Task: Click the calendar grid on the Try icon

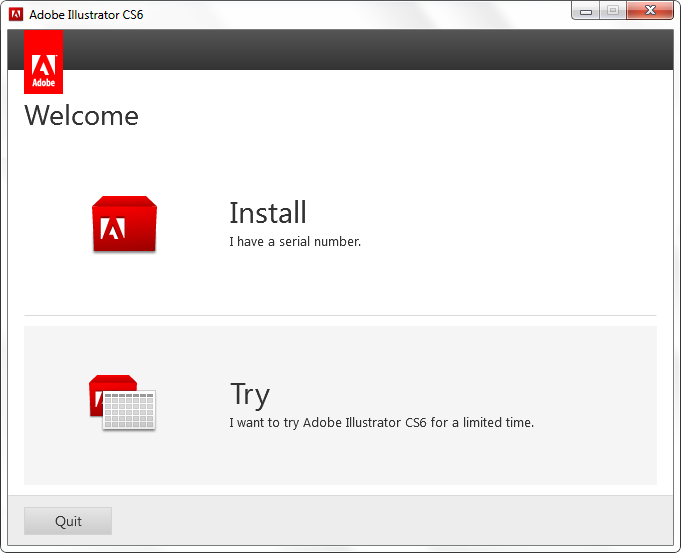Action: tap(130, 410)
